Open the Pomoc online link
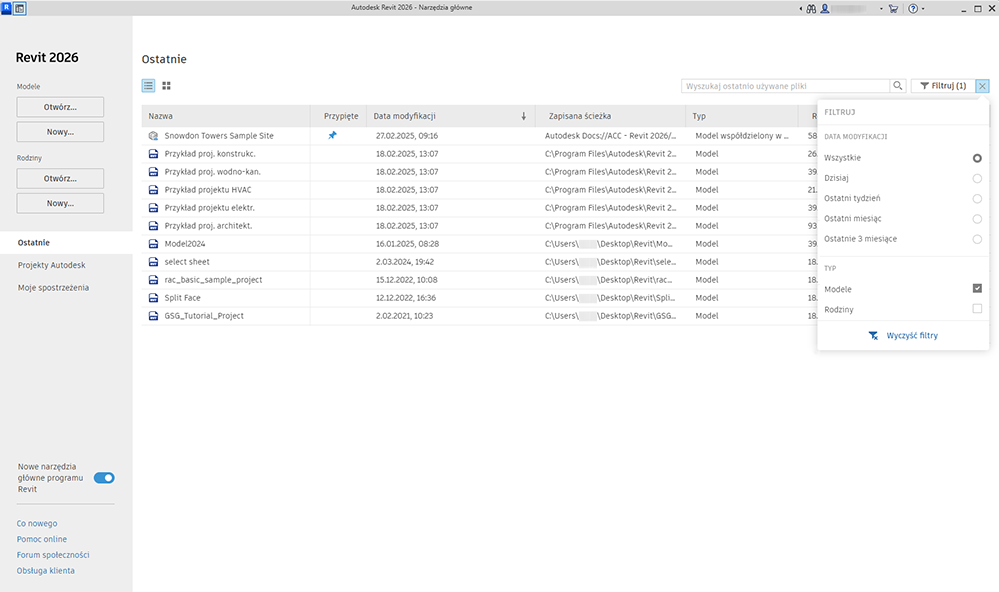 pos(41,539)
